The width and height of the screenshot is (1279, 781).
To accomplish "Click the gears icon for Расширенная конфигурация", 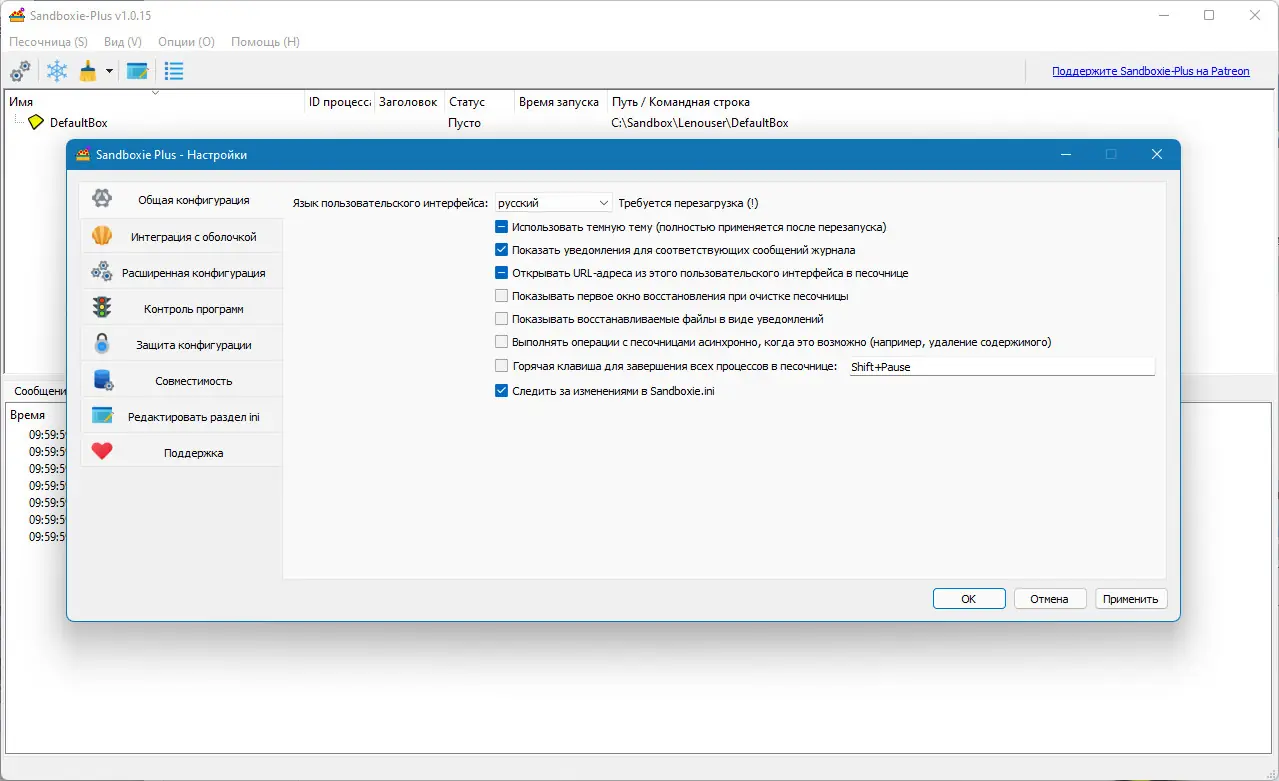I will pos(101,272).
